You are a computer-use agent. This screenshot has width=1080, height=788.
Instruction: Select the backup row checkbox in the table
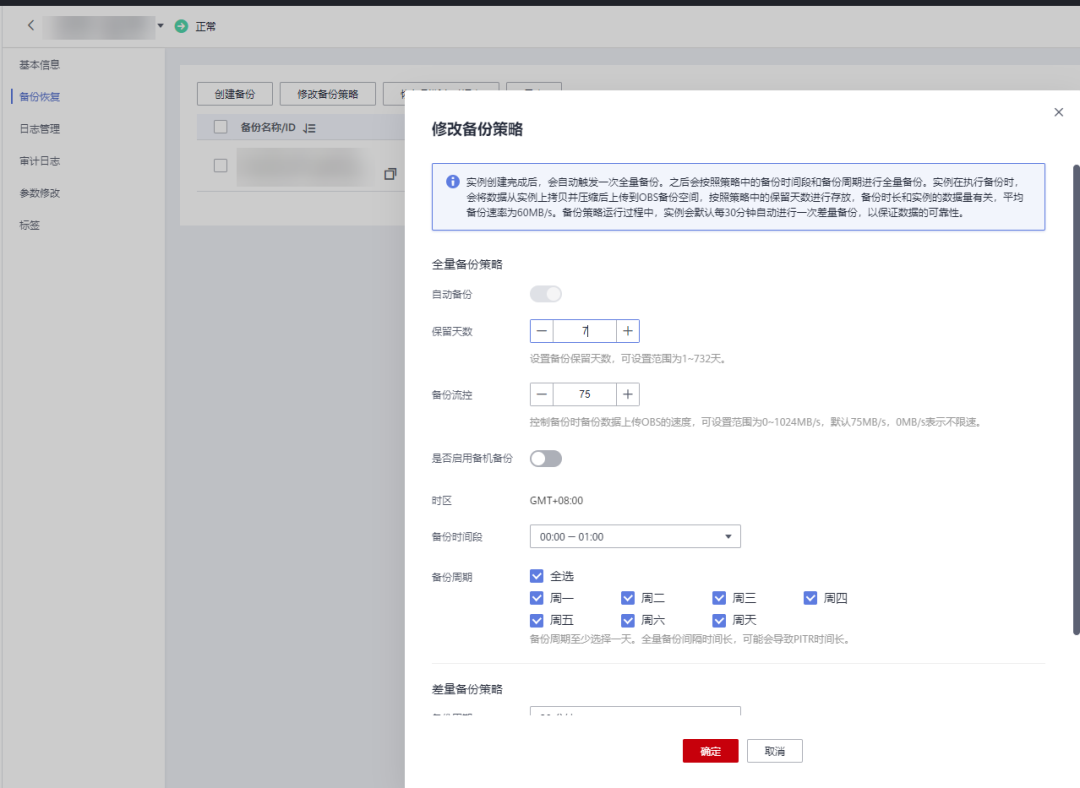218,166
